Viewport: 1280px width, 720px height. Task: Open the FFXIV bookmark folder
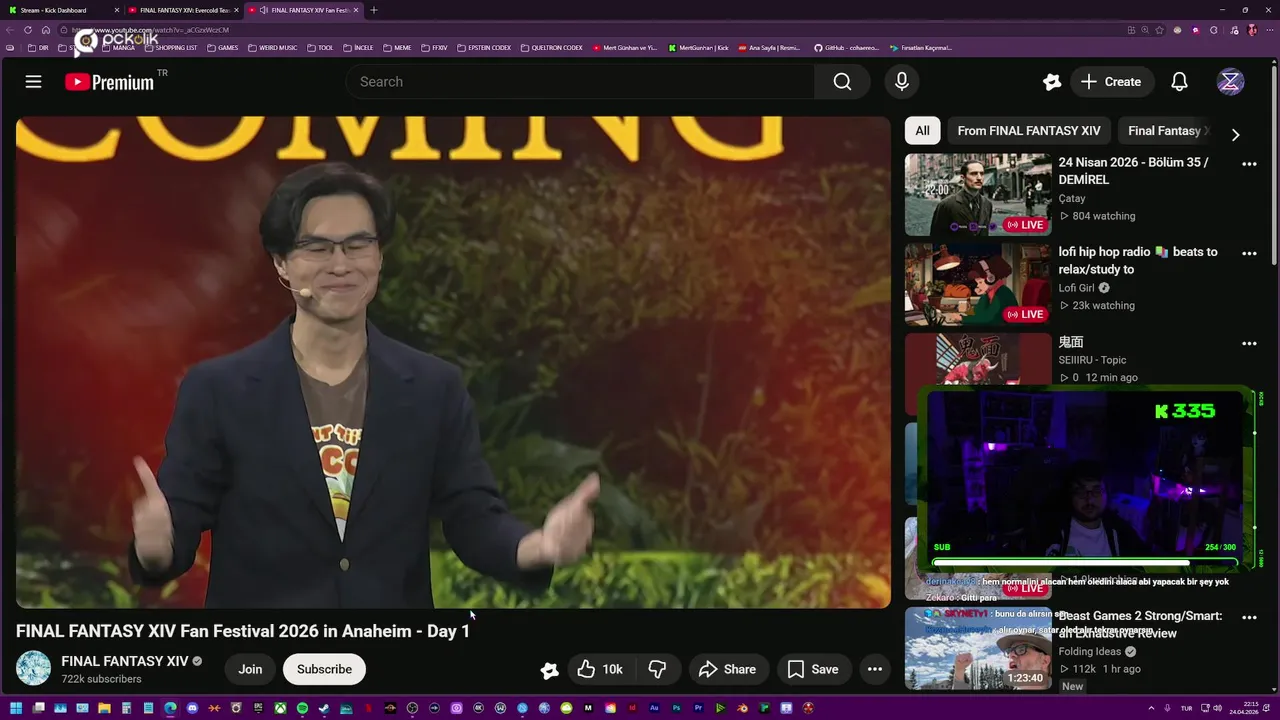click(434, 48)
